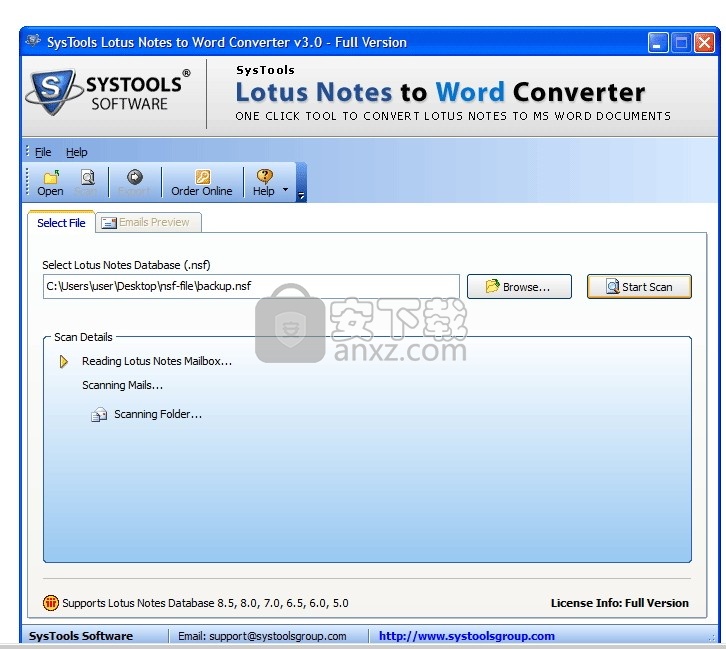Click the Lotus Notes database path field
This screenshot has height=649, width=726.
click(251, 286)
